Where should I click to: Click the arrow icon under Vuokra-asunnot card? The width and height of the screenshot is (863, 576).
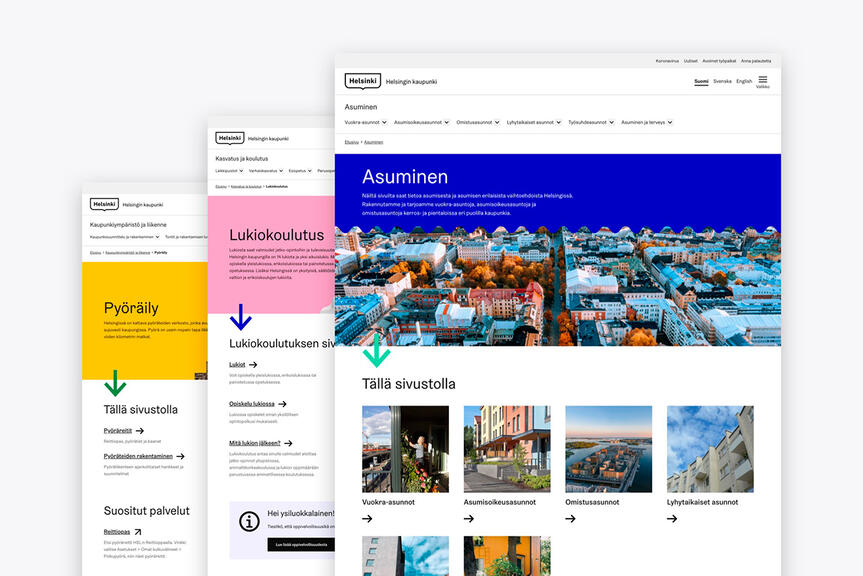pos(367,519)
